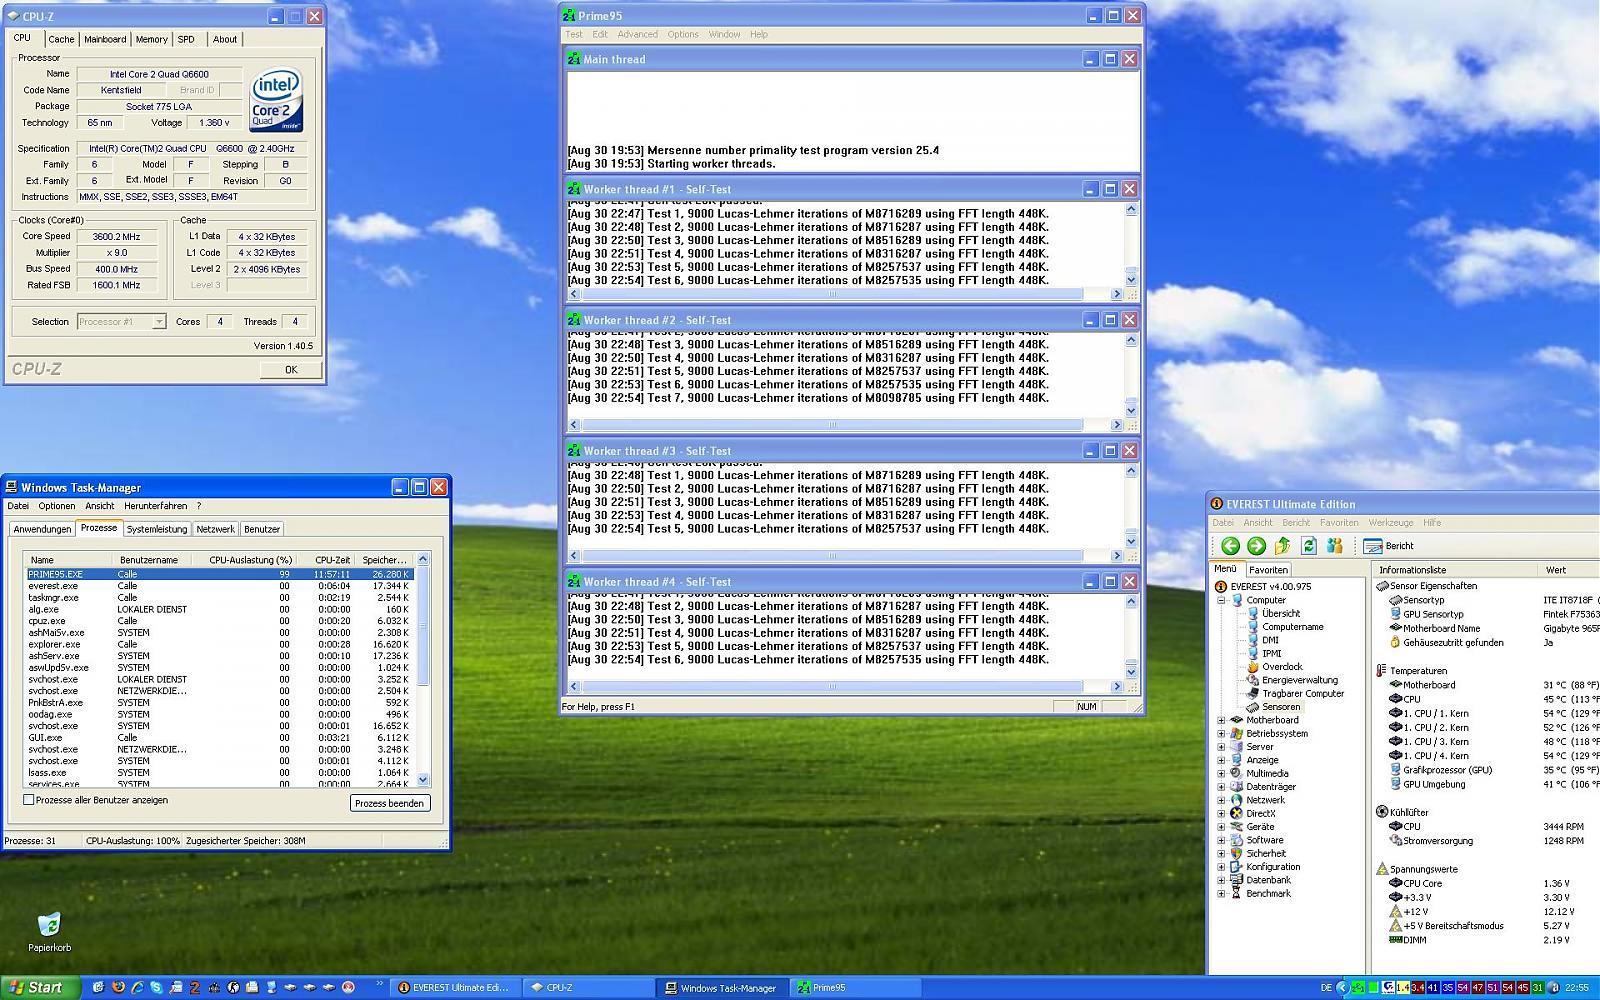Expand the Multimedia node

point(1221,773)
